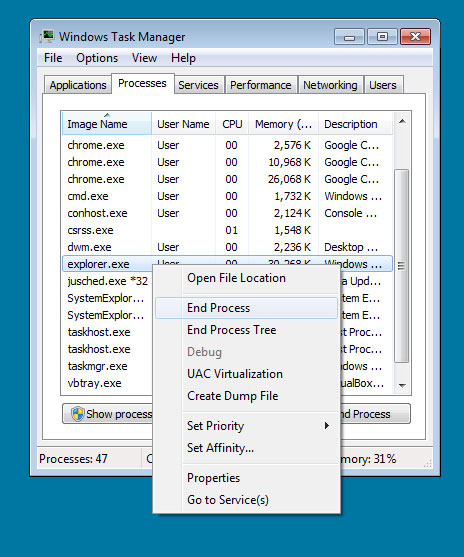Sort by Description column header
Image resolution: width=464 pixels, height=557 pixels.
point(356,123)
